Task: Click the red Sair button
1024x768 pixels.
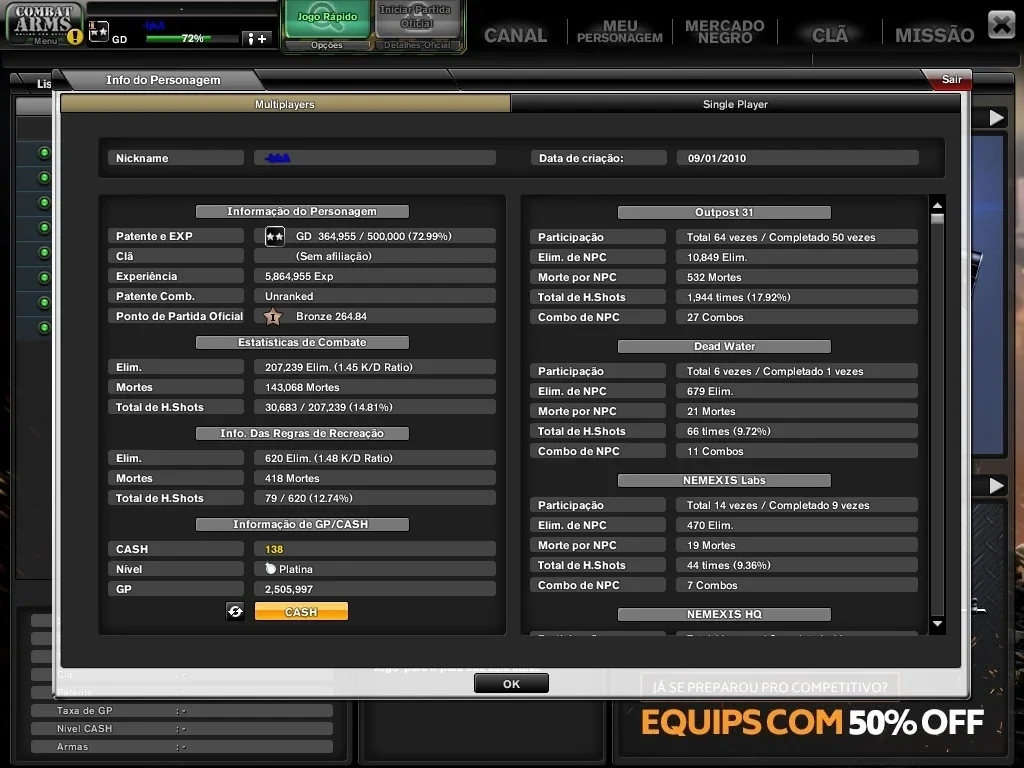Action: (951, 80)
